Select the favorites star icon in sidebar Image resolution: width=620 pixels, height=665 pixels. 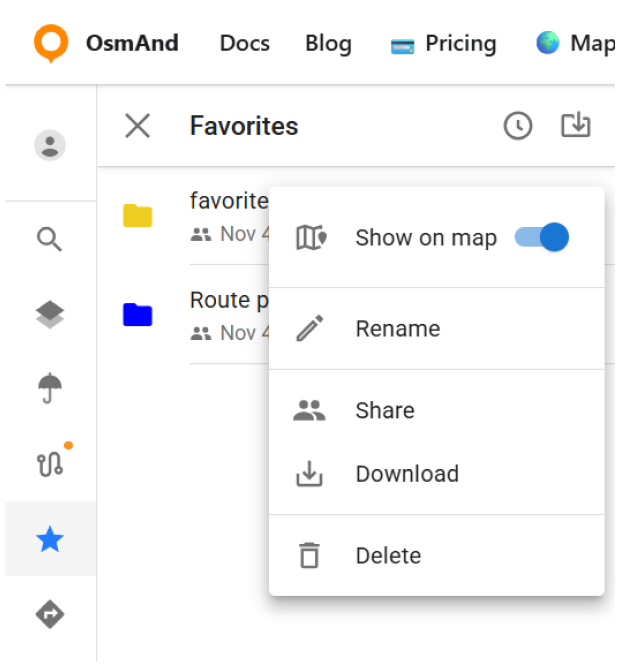(x=50, y=540)
